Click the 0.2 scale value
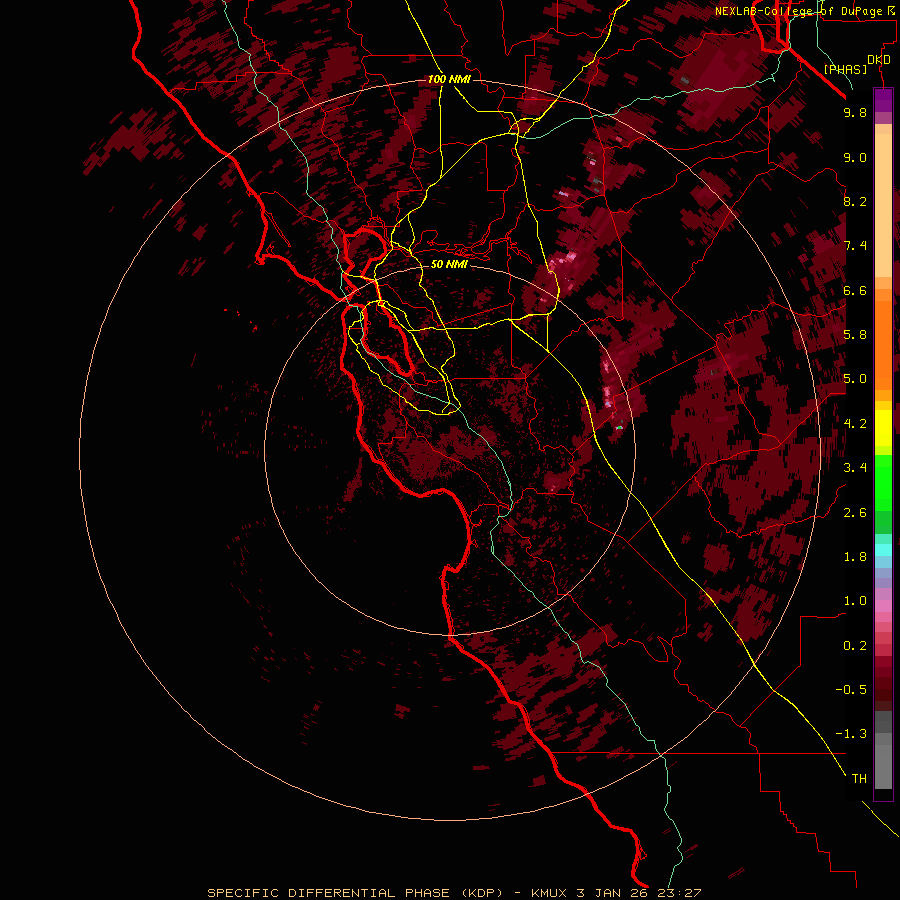The image size is (900, 900). pos(855,646)
